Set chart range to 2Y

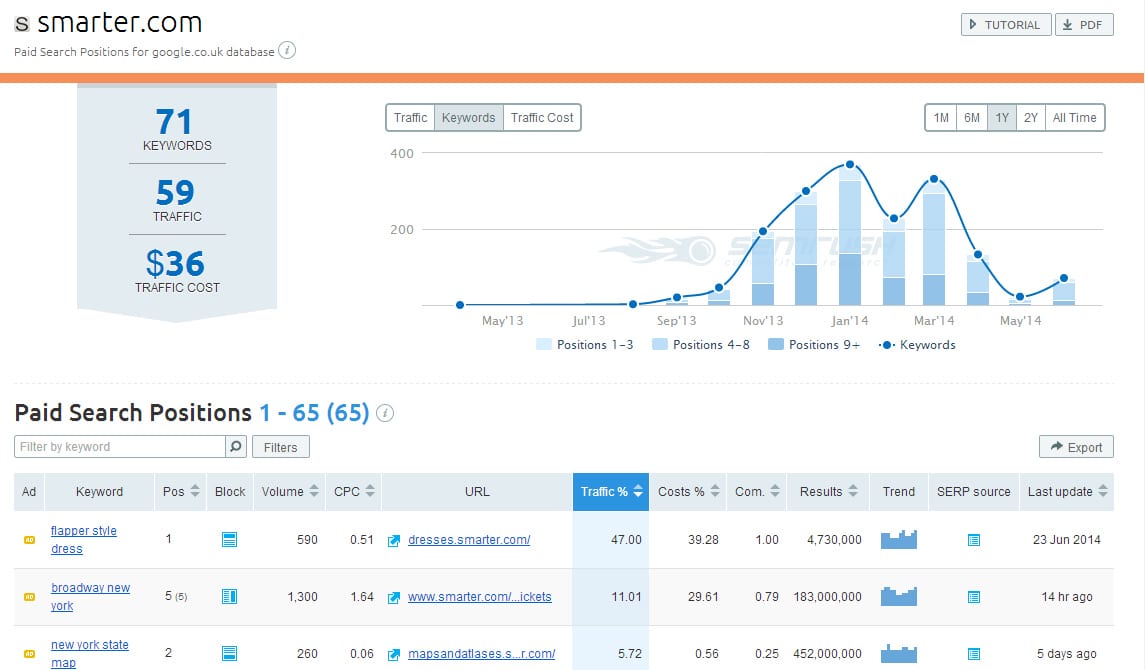coord(1030,118)
